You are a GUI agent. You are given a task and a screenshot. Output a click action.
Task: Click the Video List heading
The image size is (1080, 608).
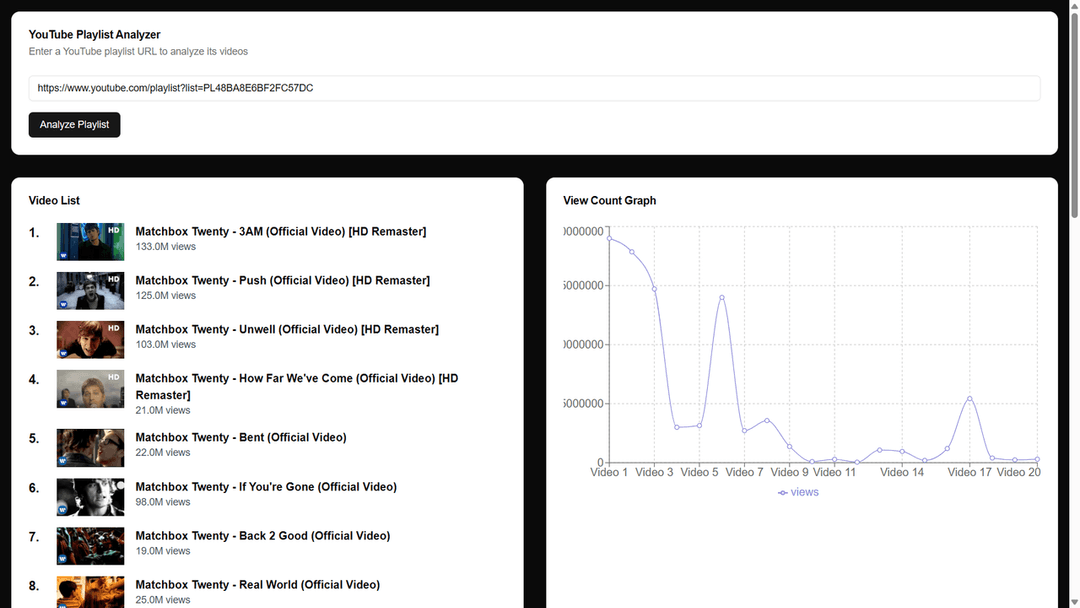54,200
